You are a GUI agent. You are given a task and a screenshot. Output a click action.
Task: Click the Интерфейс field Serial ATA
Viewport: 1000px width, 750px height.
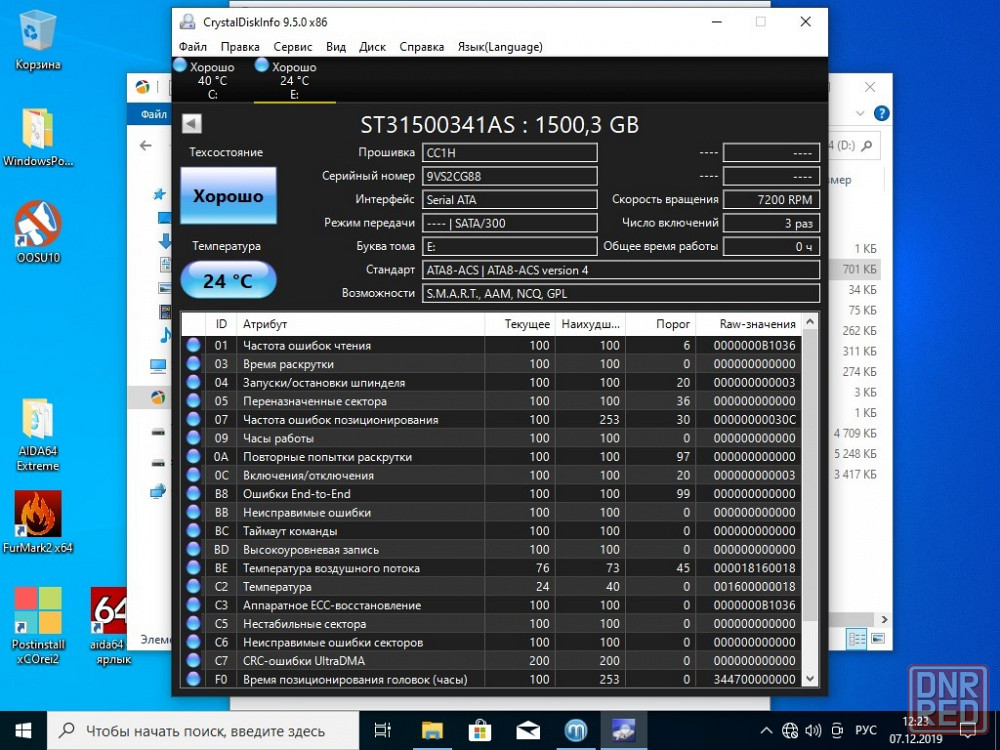510,200
